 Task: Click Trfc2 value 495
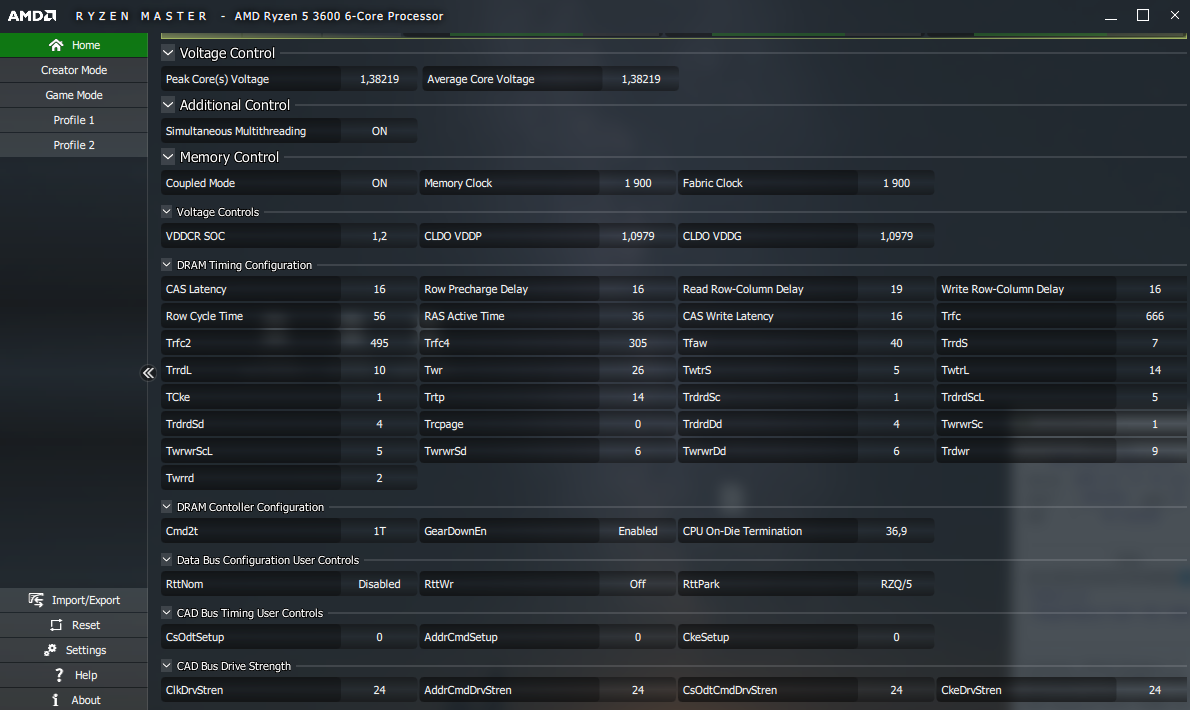click(x=379, y=343)
